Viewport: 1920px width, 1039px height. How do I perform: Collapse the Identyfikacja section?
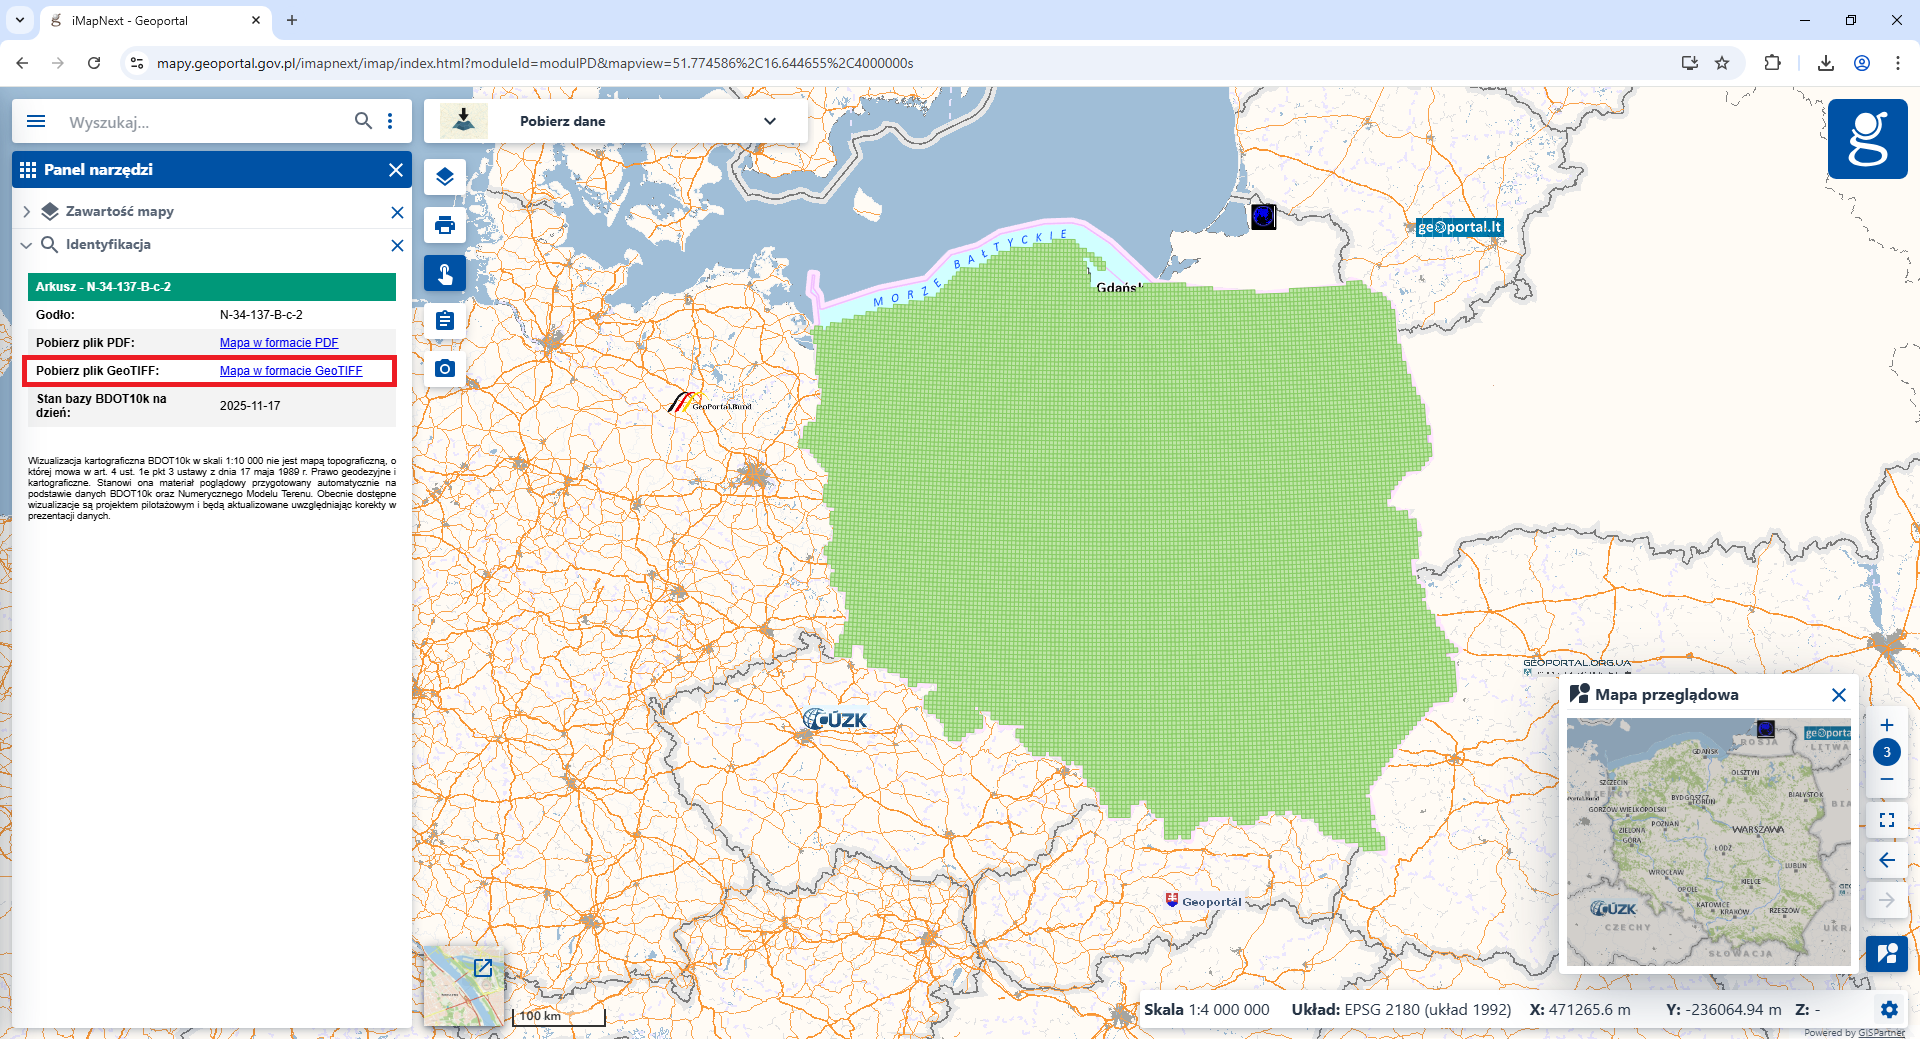click(25, 245)
